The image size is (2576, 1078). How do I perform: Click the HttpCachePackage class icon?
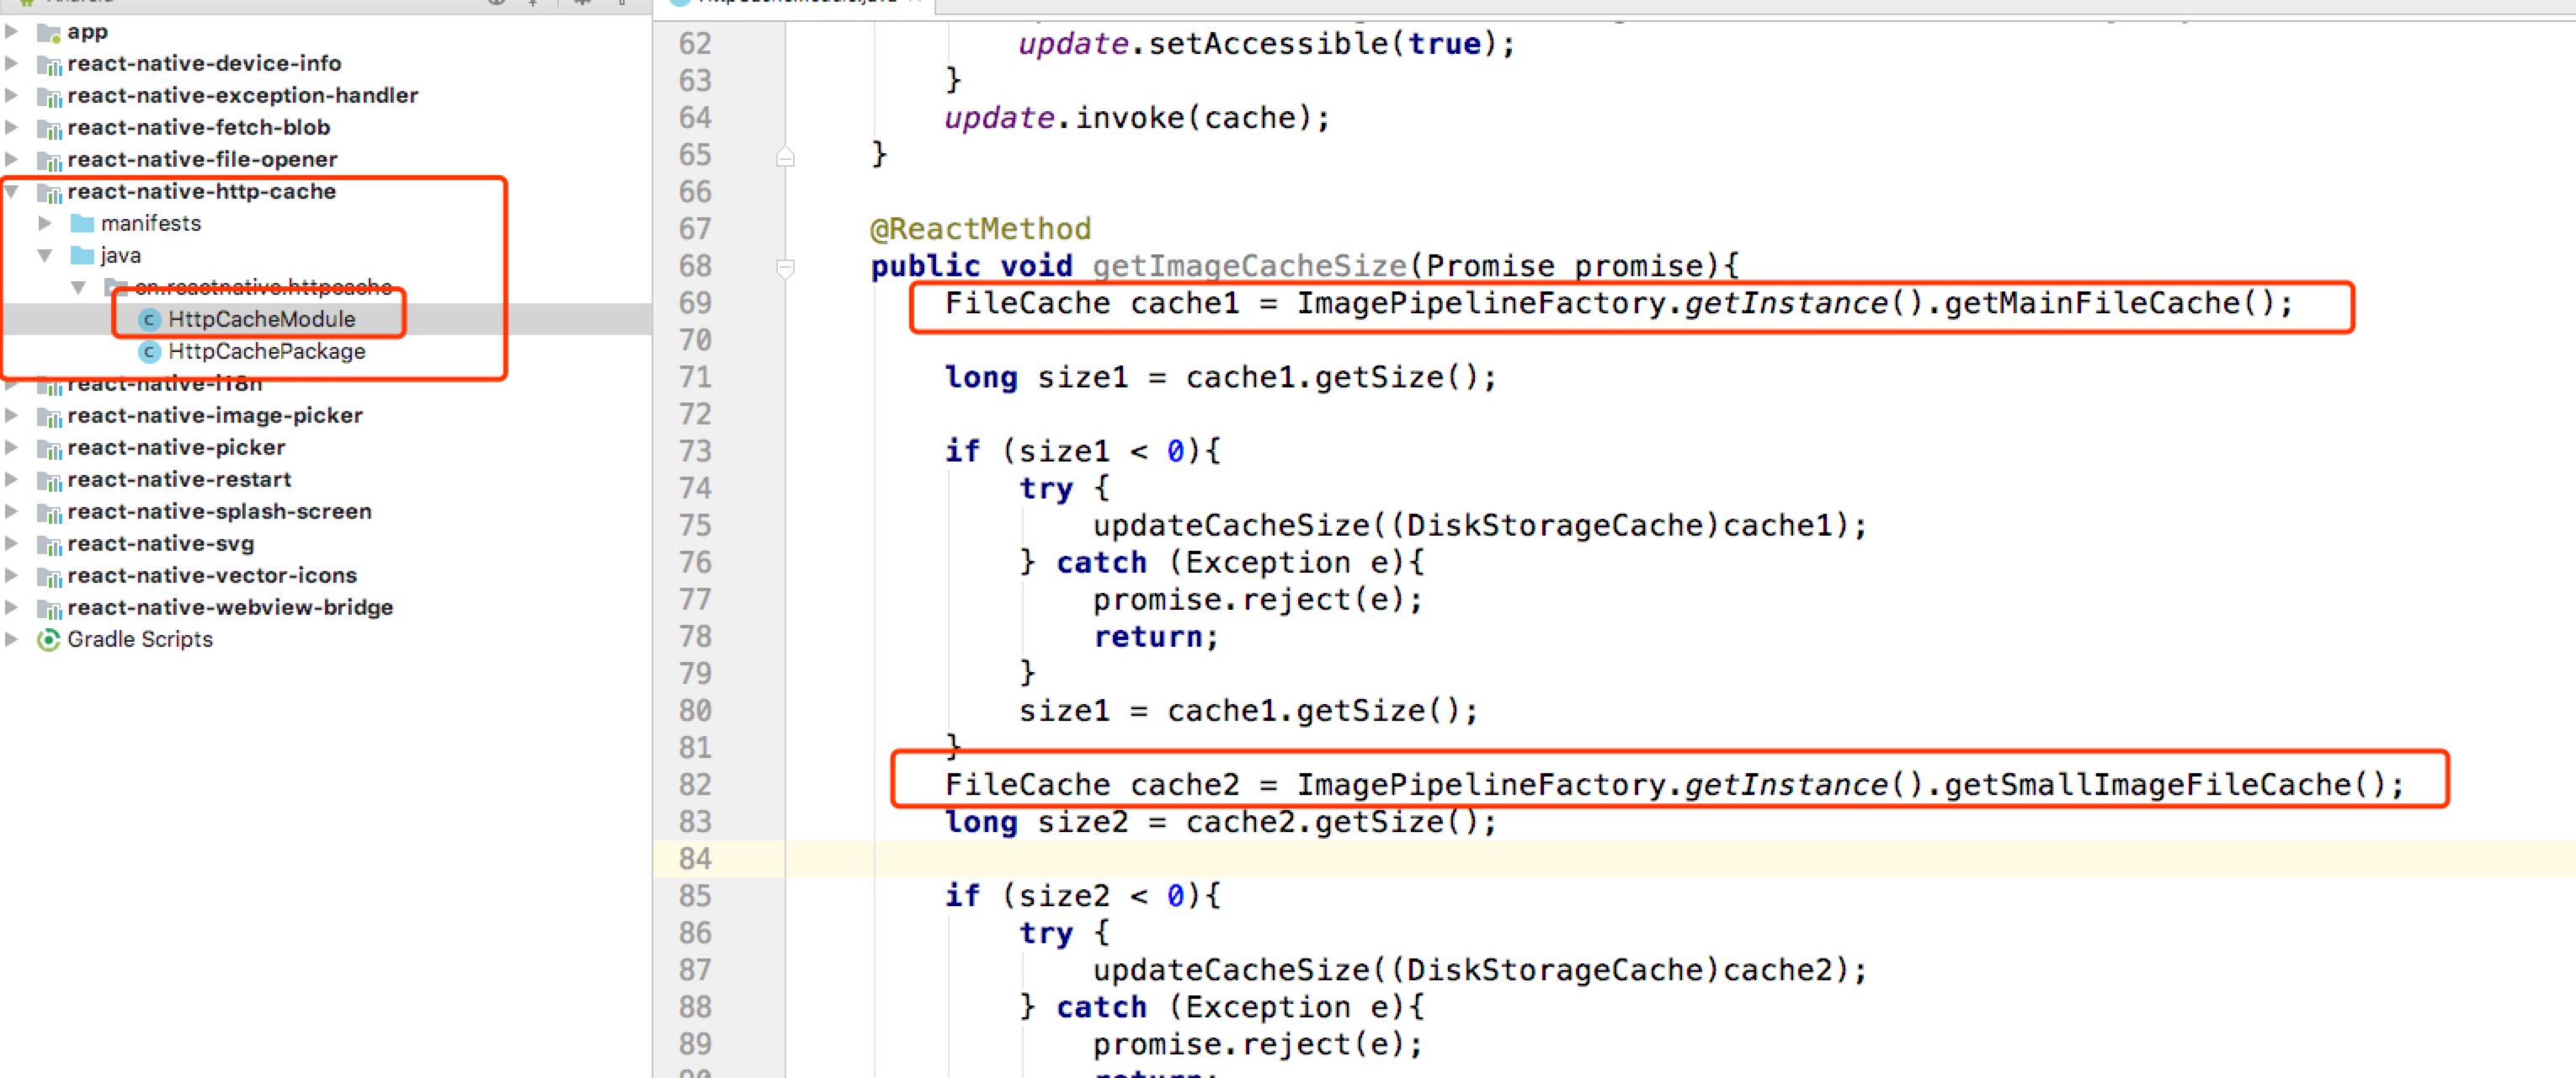point(149,351)
